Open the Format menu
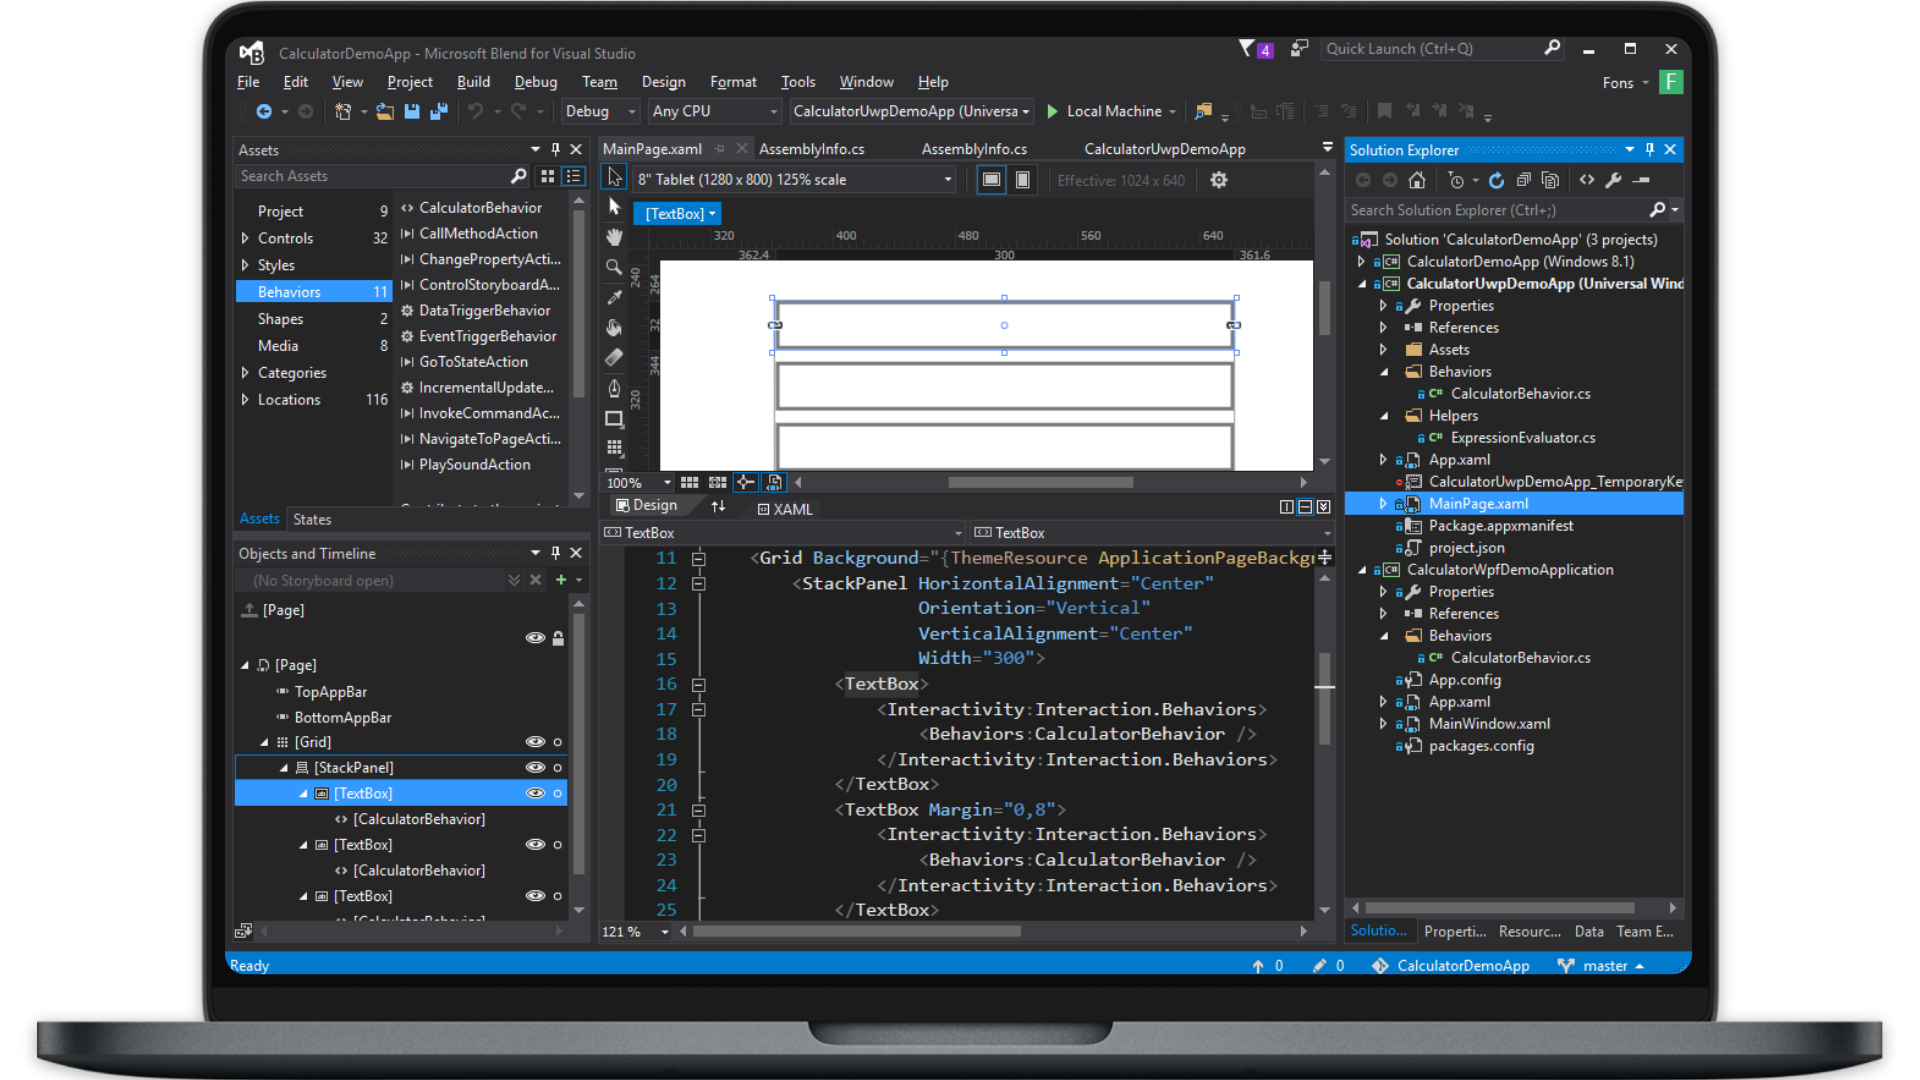This screenshot has width=1920, height=1080. (x=733, y=82)
